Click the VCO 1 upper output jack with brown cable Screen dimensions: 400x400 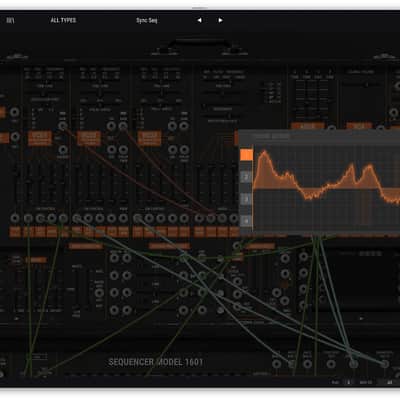[x=63, y=126]
